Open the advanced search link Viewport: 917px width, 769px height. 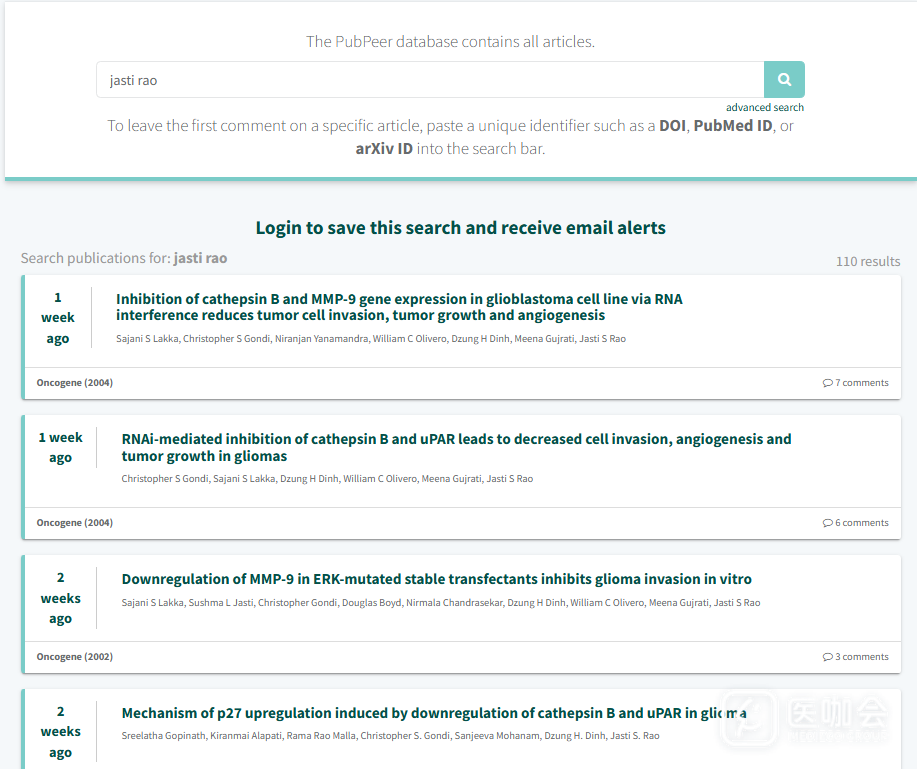point(764,107)
